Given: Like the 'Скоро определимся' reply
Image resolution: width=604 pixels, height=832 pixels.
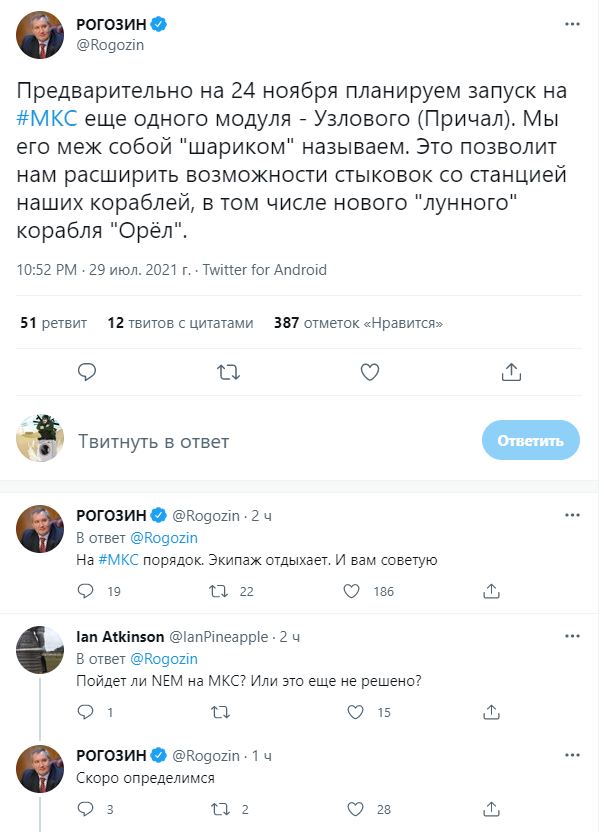Looking at the screenshot, I should (x=353, y=808).
